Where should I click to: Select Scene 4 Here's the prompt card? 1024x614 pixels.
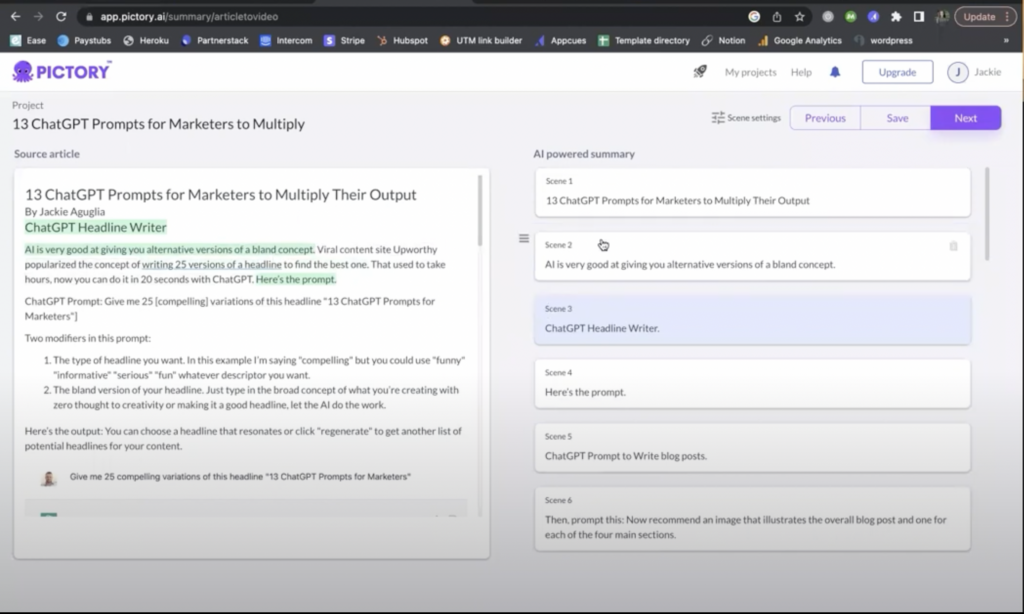tap(752, 384)
